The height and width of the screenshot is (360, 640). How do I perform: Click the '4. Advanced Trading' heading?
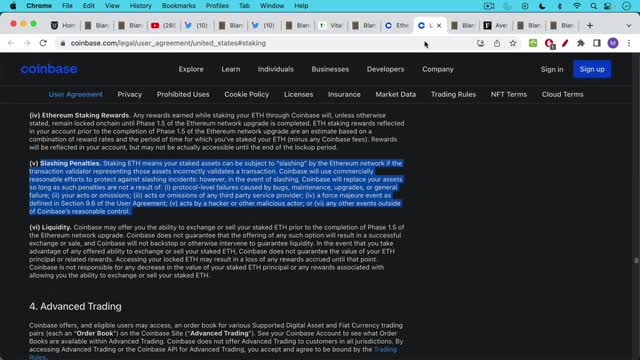click(75, 307)
